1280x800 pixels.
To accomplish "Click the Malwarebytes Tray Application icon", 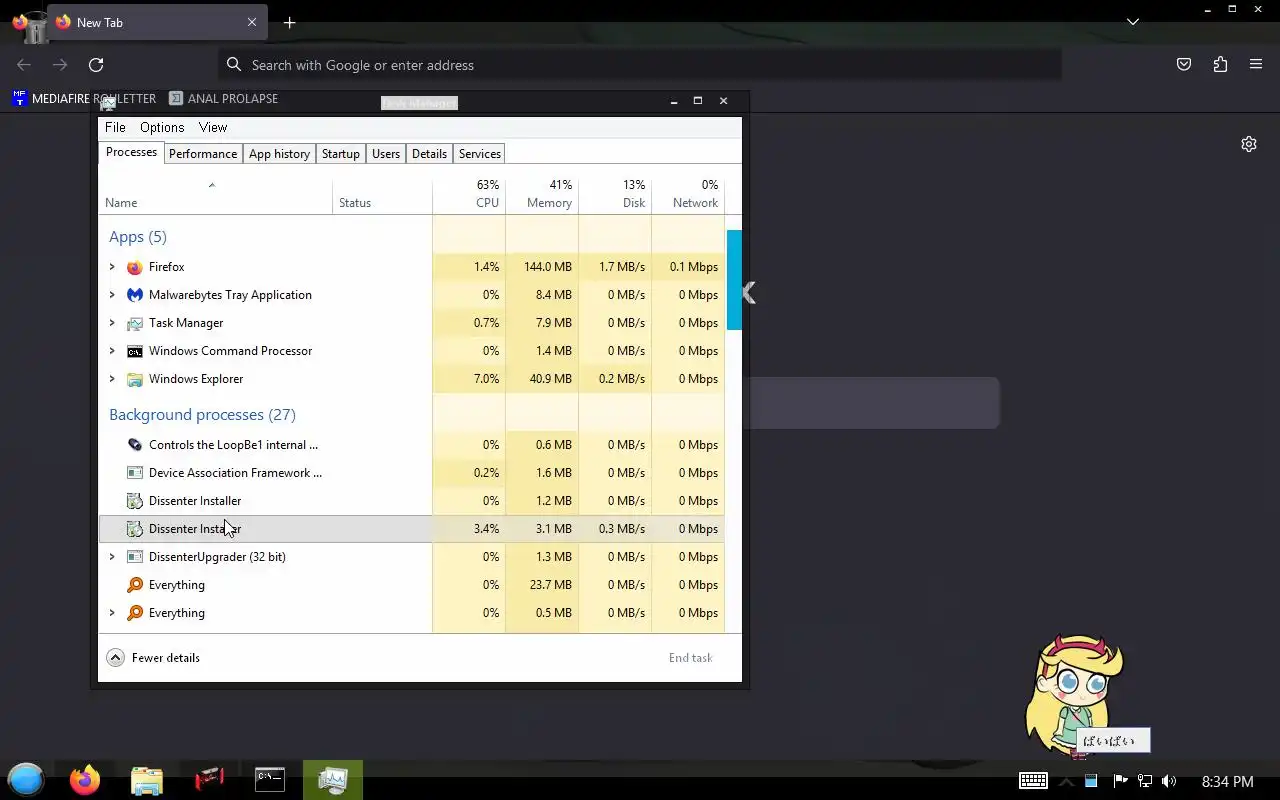I will [135, 295].
